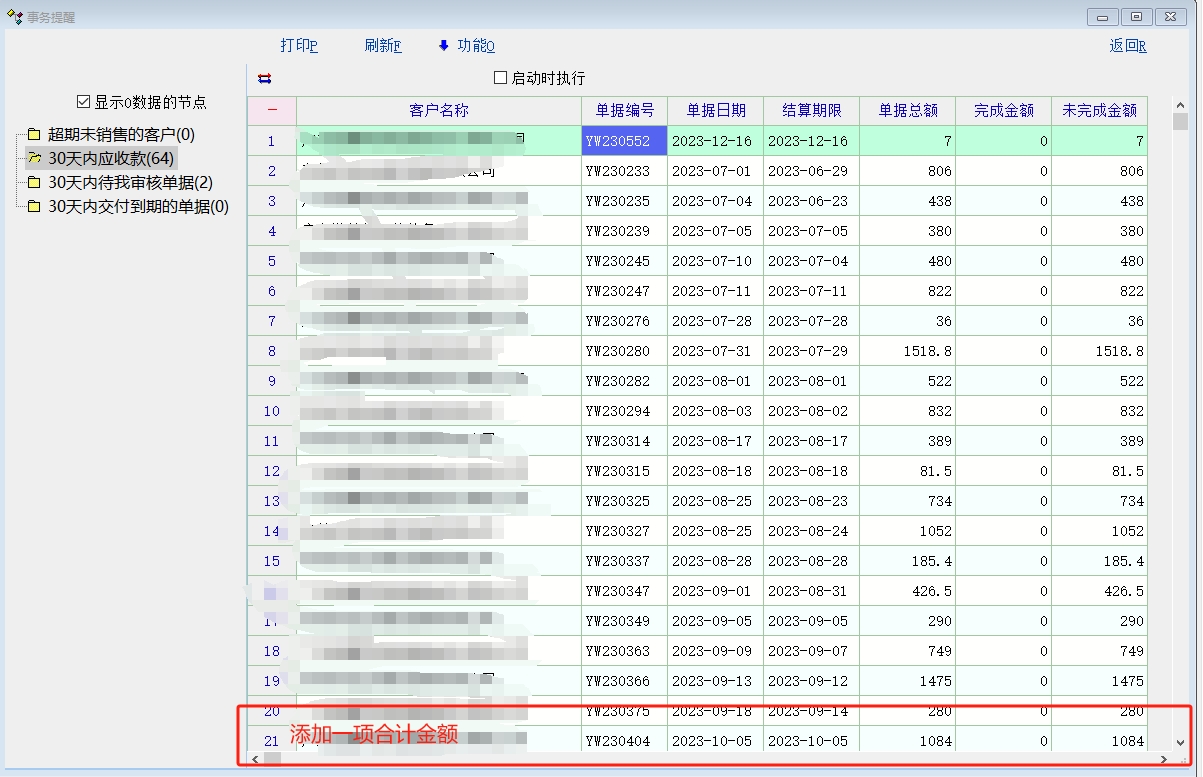
Task: Select 超期未销售的客户(0) tree node
Action: (x=121, y=135)
